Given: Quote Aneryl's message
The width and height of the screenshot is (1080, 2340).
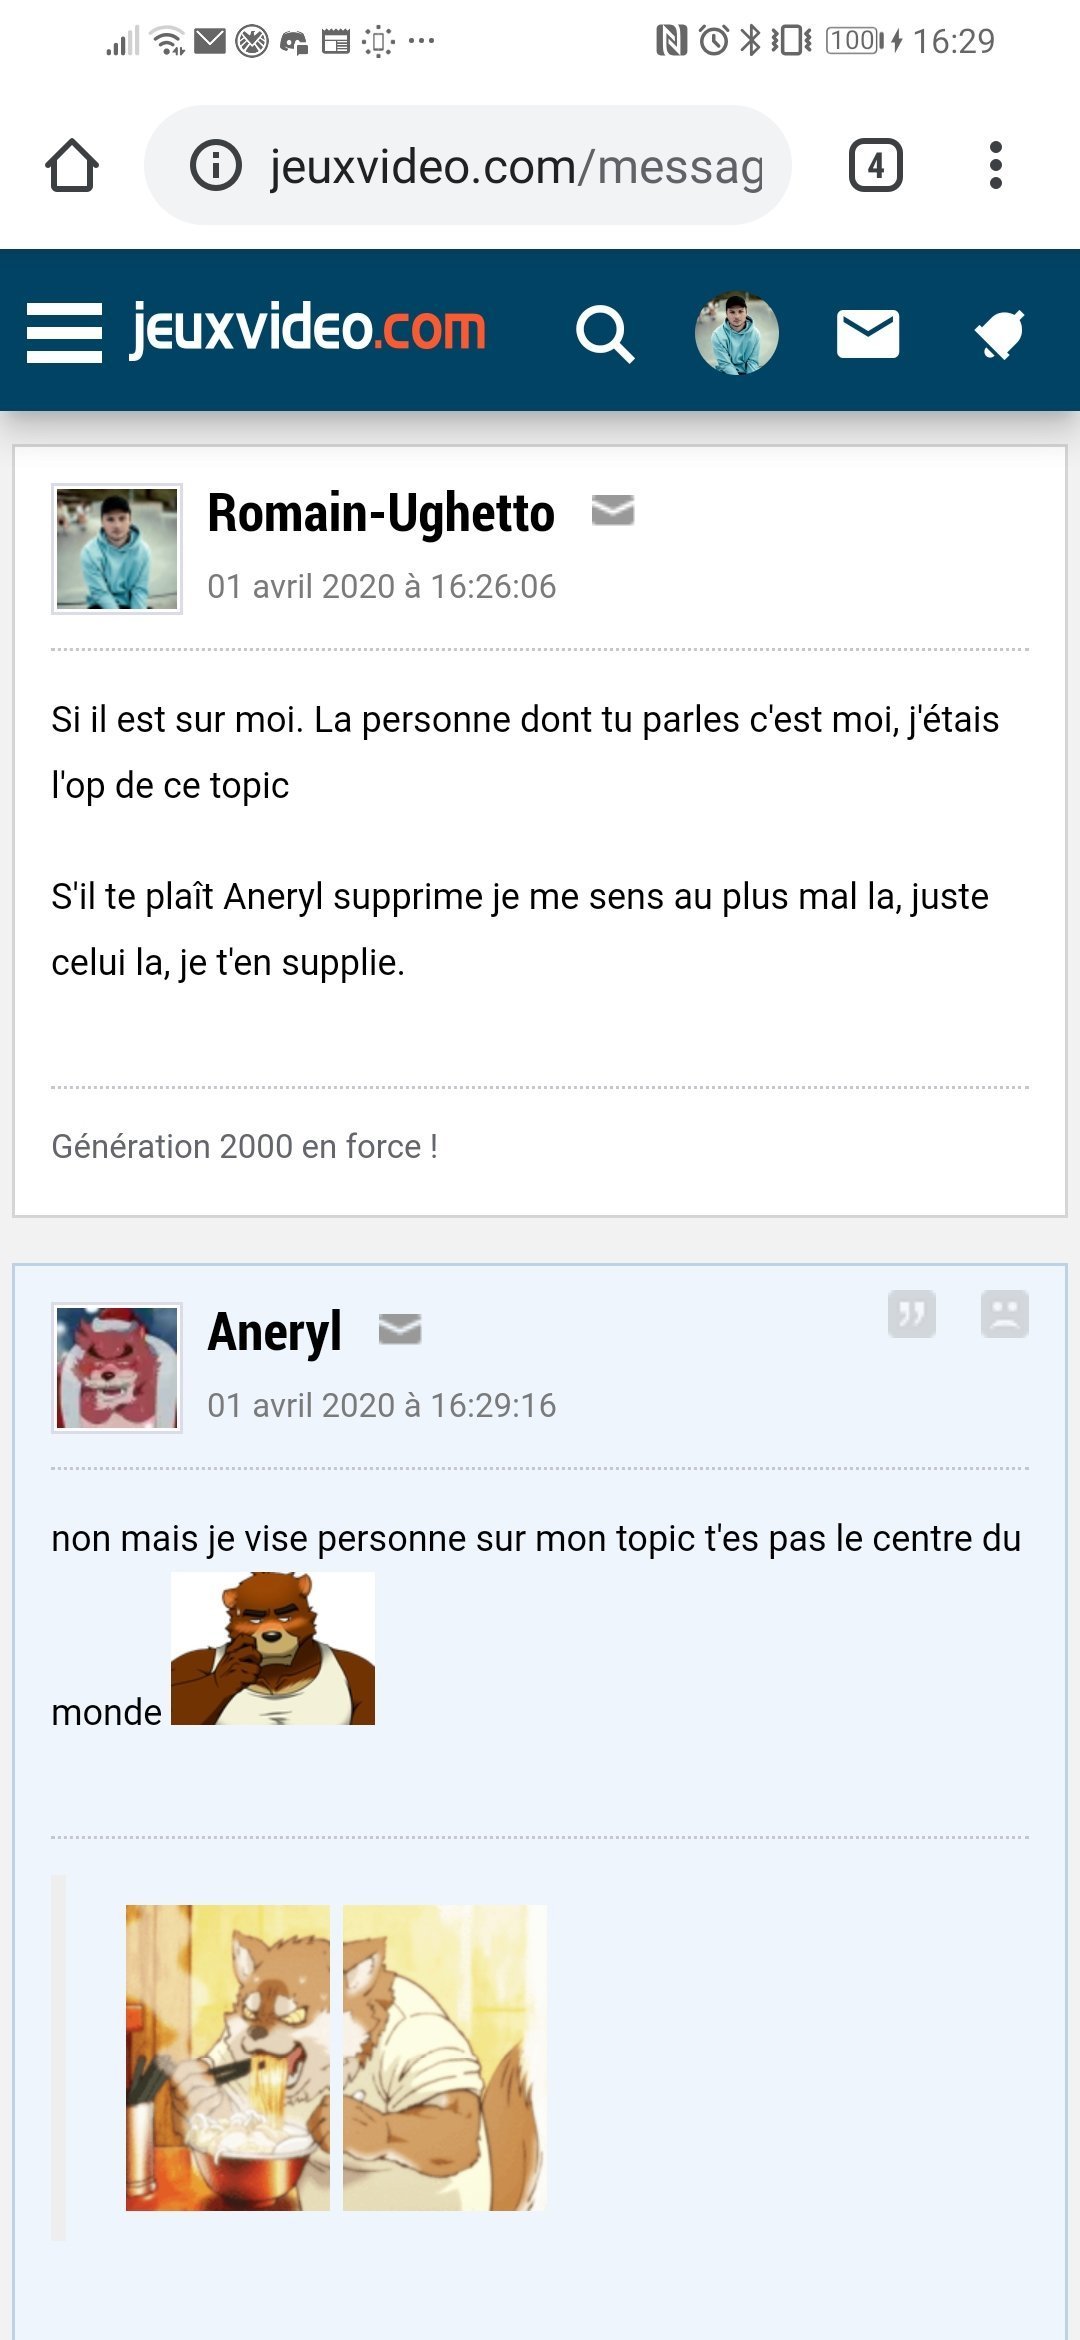Looking at the screenshot, I should [x=912, y=1314].
